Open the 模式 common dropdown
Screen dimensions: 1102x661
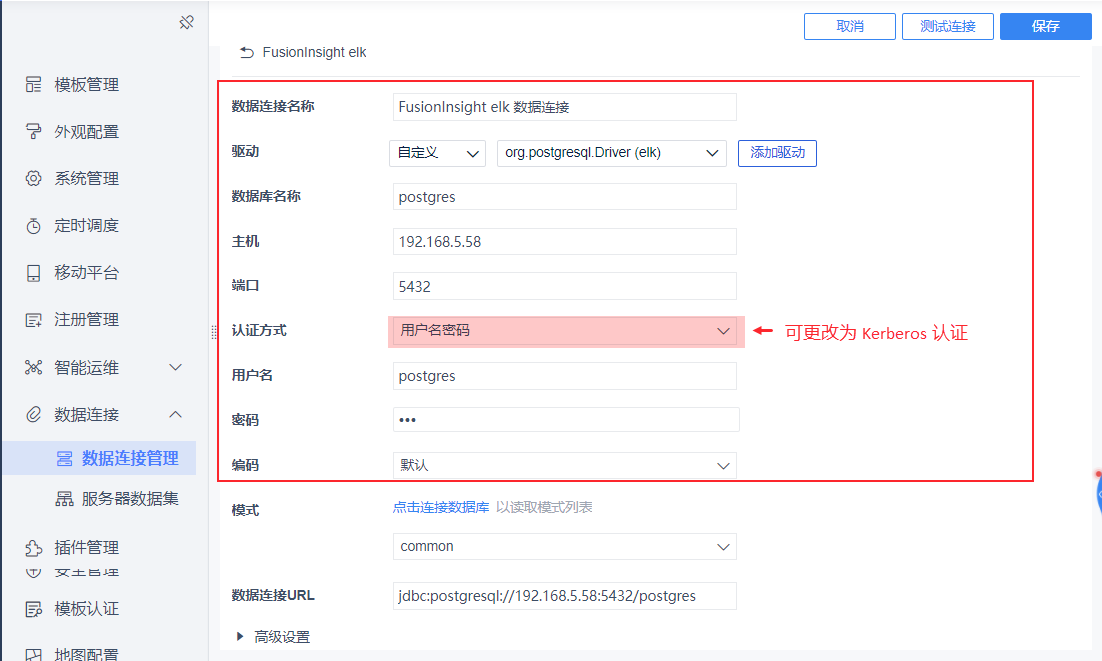[564, 547]
